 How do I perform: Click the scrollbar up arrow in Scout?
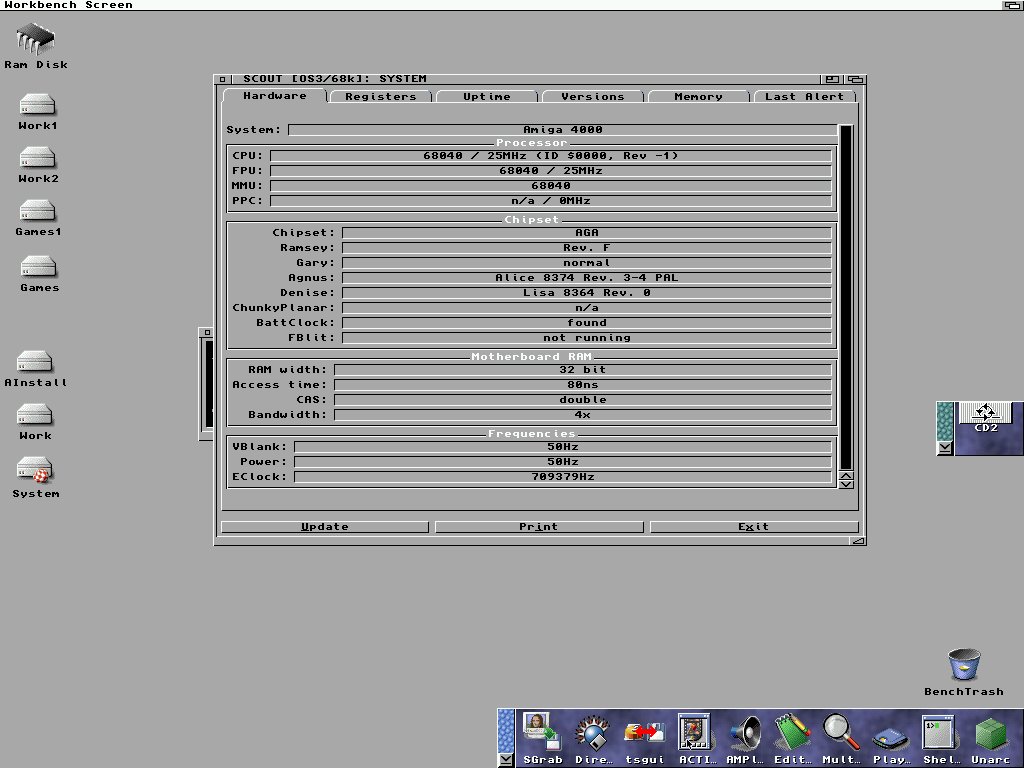[x=846, y=475]
